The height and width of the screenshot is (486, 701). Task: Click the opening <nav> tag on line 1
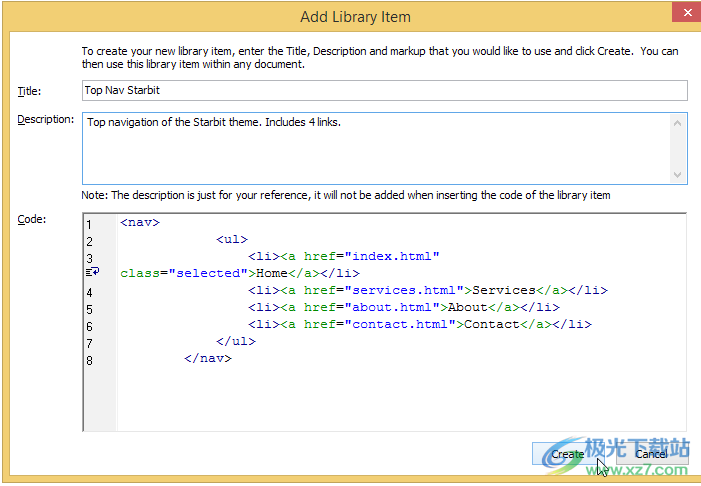pyautogui.click(x=140, y=222)
